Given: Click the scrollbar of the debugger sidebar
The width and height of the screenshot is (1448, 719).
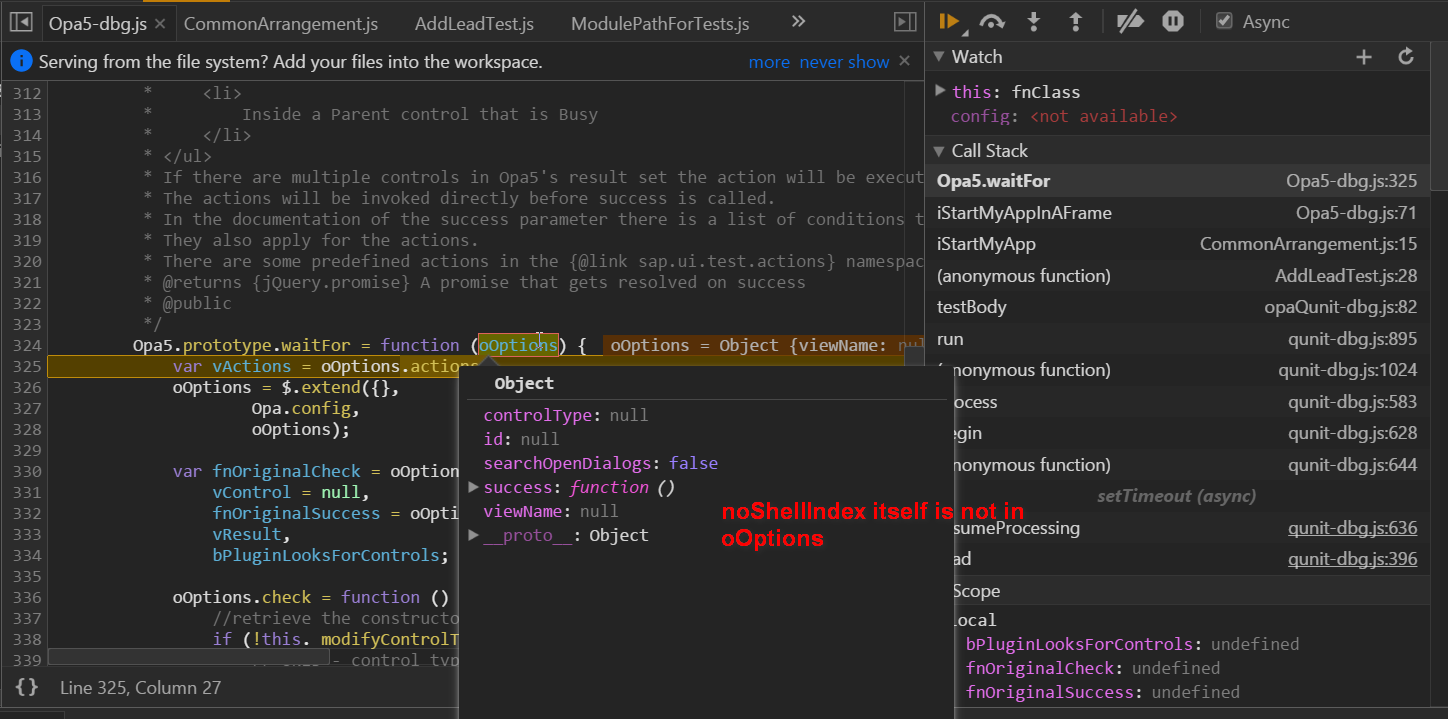Looking at the screenshot, I should pos(1439,117).
